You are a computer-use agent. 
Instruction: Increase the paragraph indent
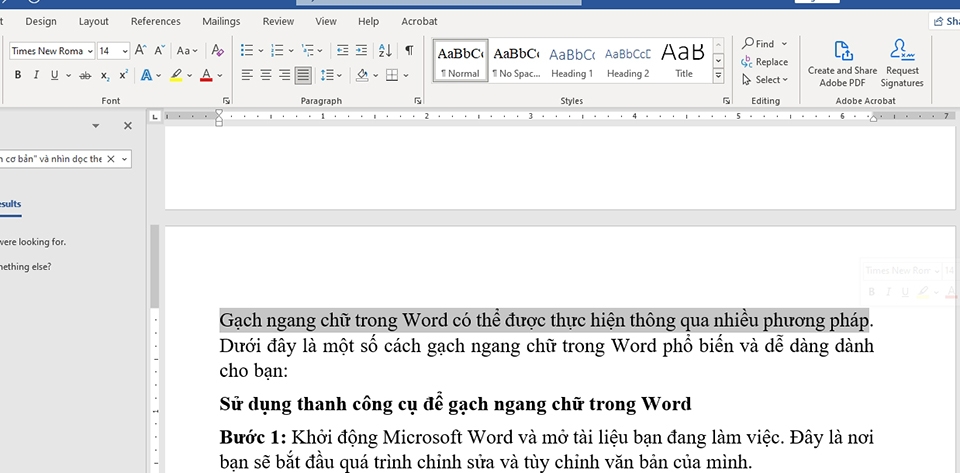pyautogui.click(x=362, y=51)
